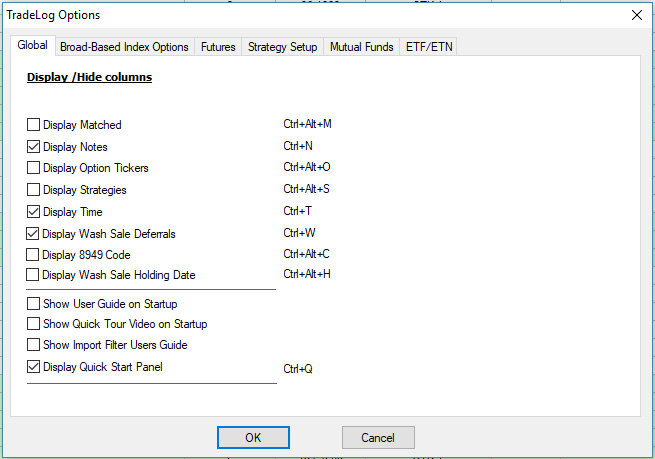Click the Cancel button
The image size is (655, 459).
[x=378, y=437]
